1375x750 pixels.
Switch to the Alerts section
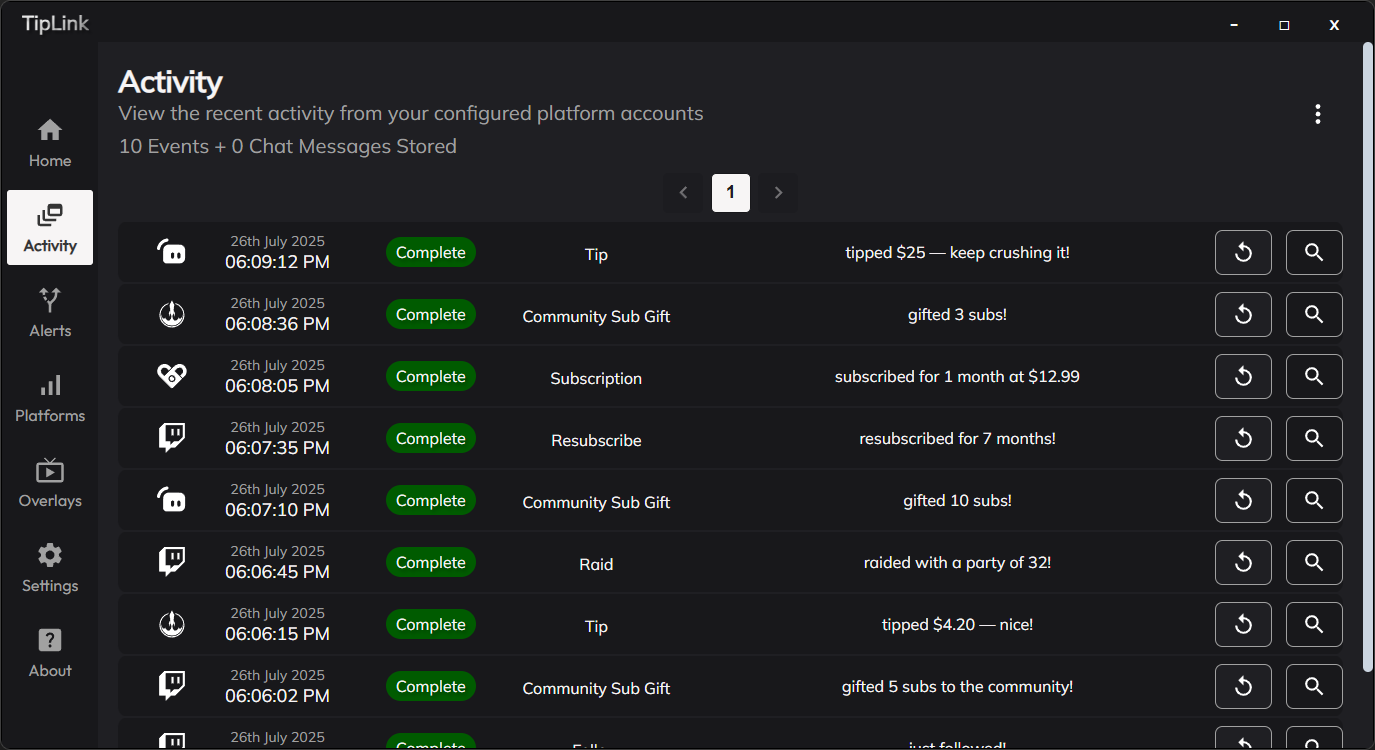click(x=49, y=312)
